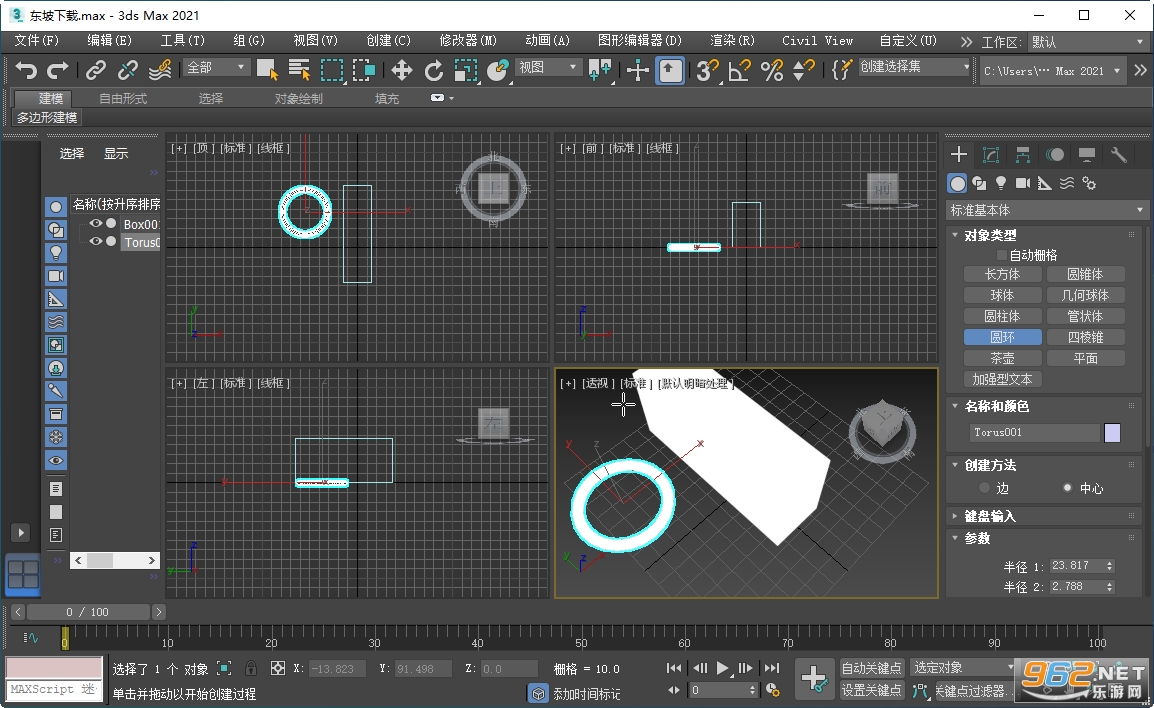Select the Lights category lightbulb icon

point(1001,183)
